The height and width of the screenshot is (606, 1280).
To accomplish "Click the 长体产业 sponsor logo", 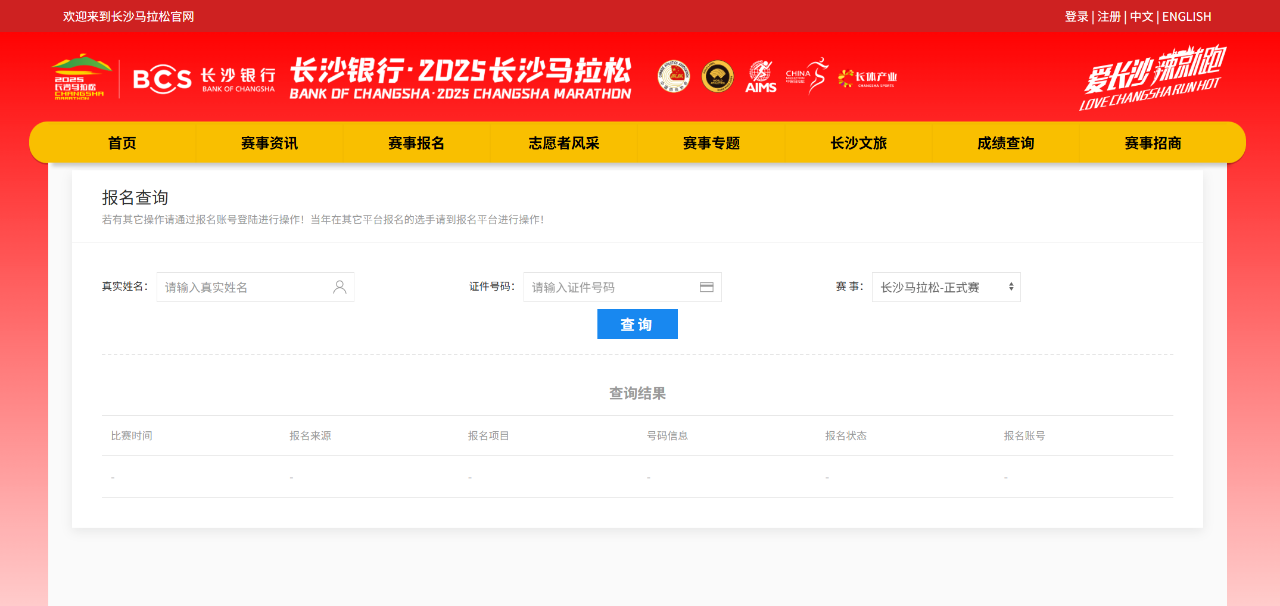I will [x=867, y=78].
